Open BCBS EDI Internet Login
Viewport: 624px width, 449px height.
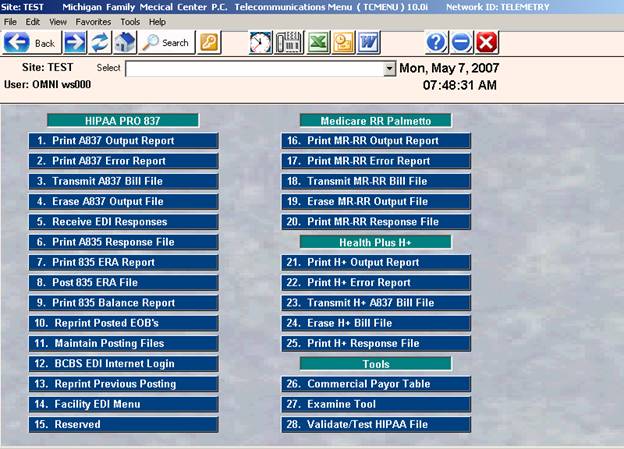(x=122, y=364)
